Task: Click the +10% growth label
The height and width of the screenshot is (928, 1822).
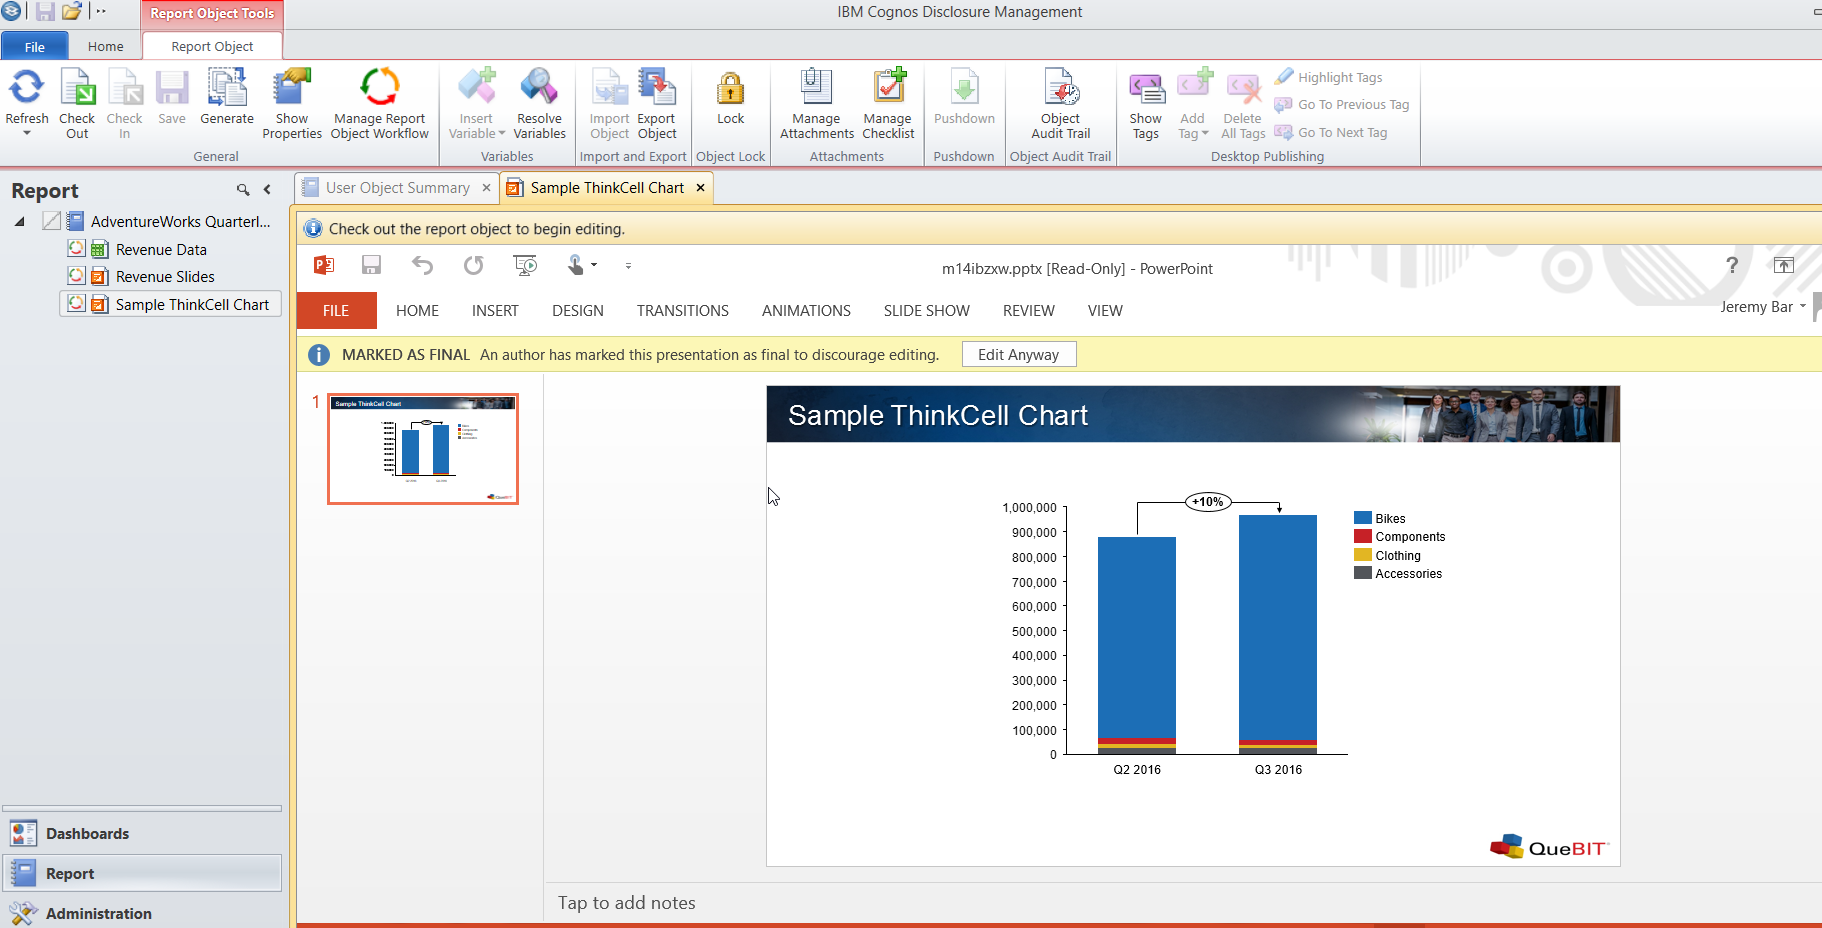Action: [x=1208, y=502]
